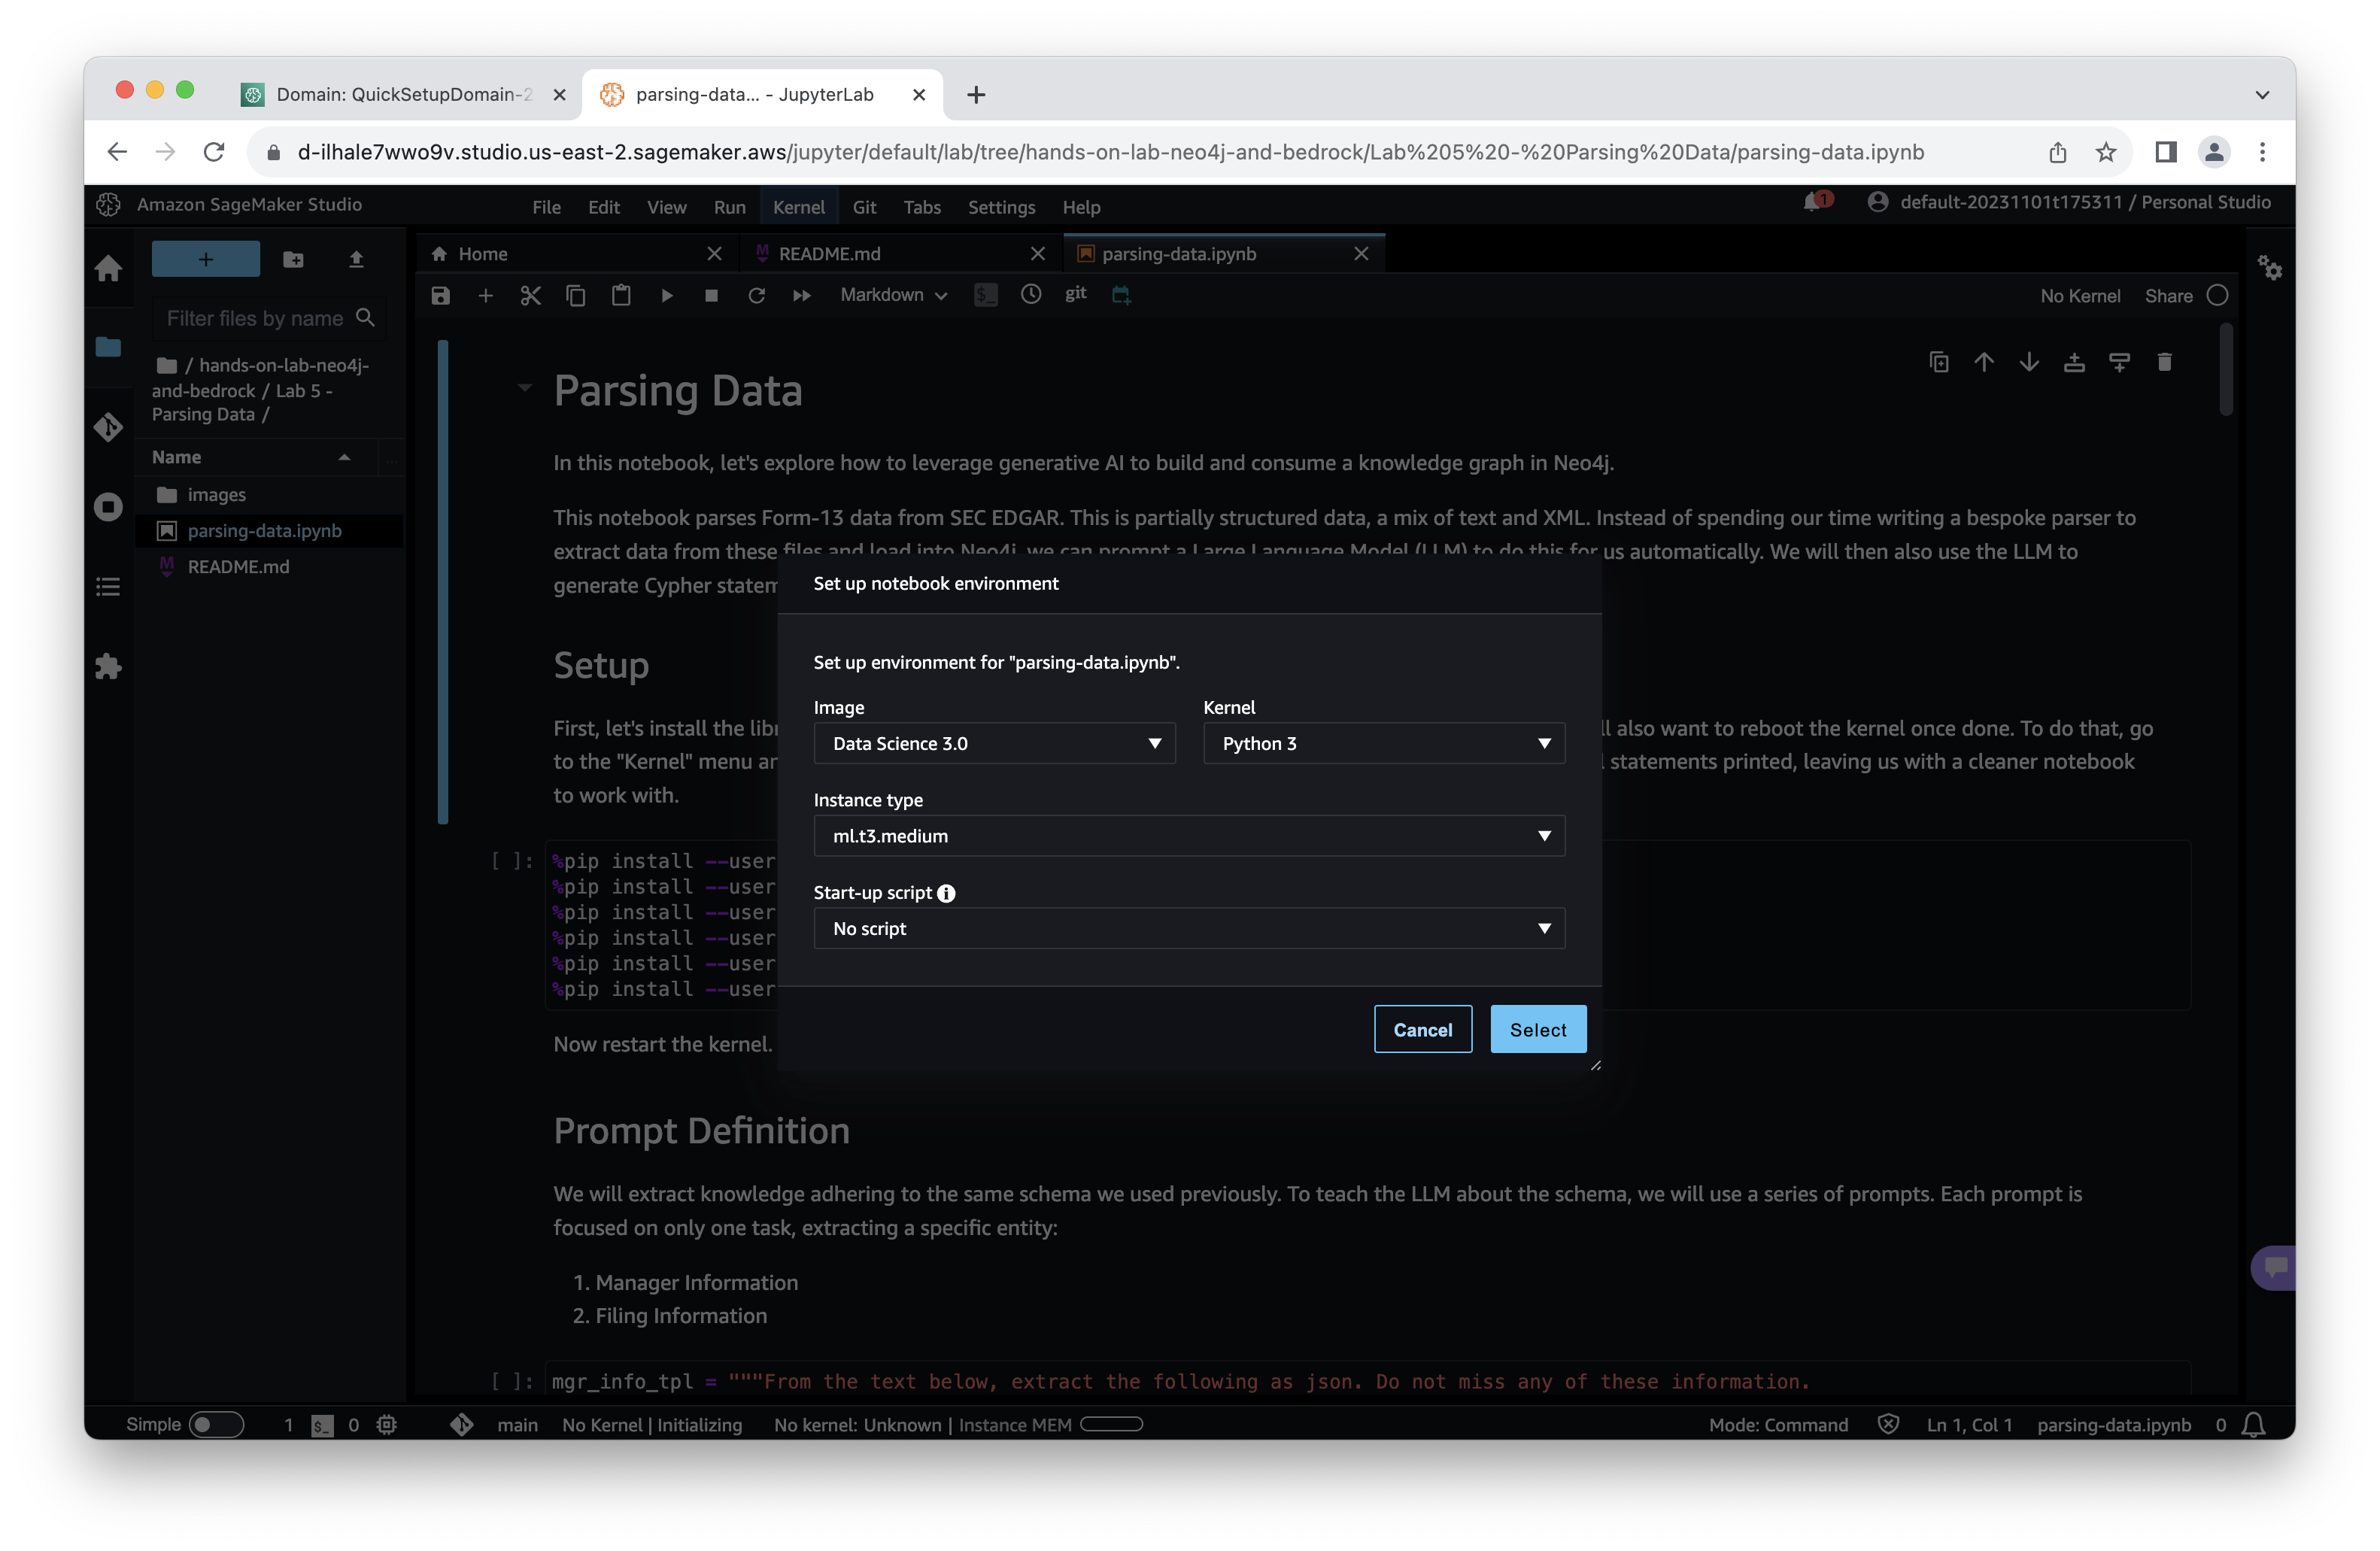Cut selected cells with scissors icon
Screen dimensions: 2380x1551
pos(530,295)
